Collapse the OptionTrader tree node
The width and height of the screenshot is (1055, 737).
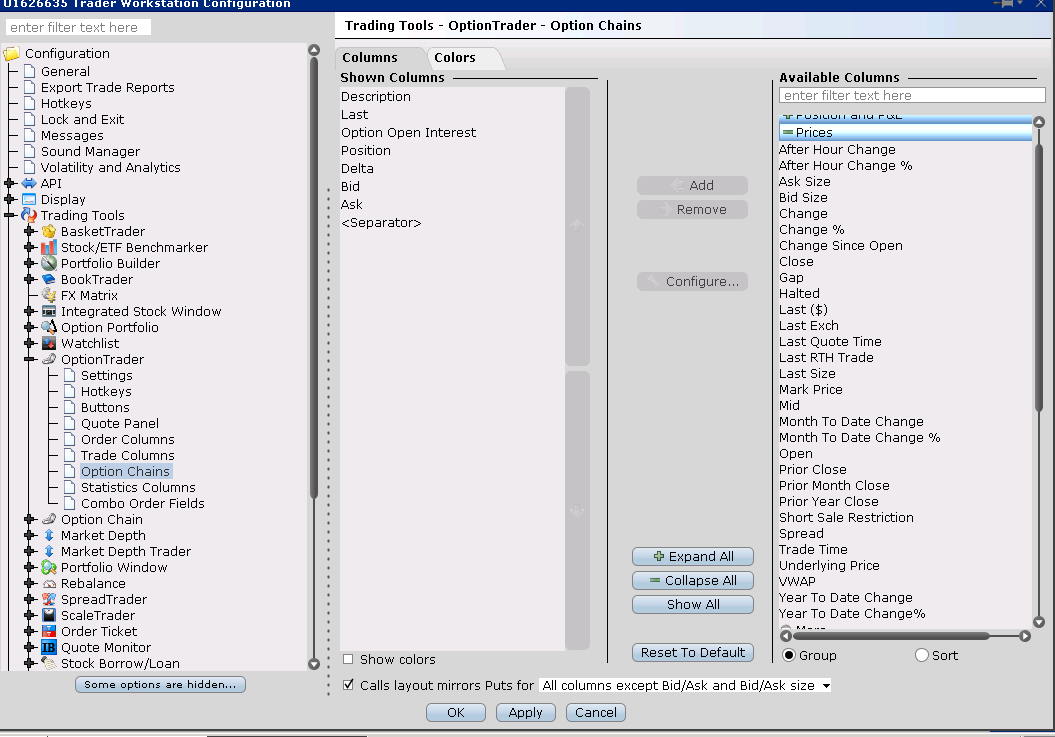(x=30, y=359)
